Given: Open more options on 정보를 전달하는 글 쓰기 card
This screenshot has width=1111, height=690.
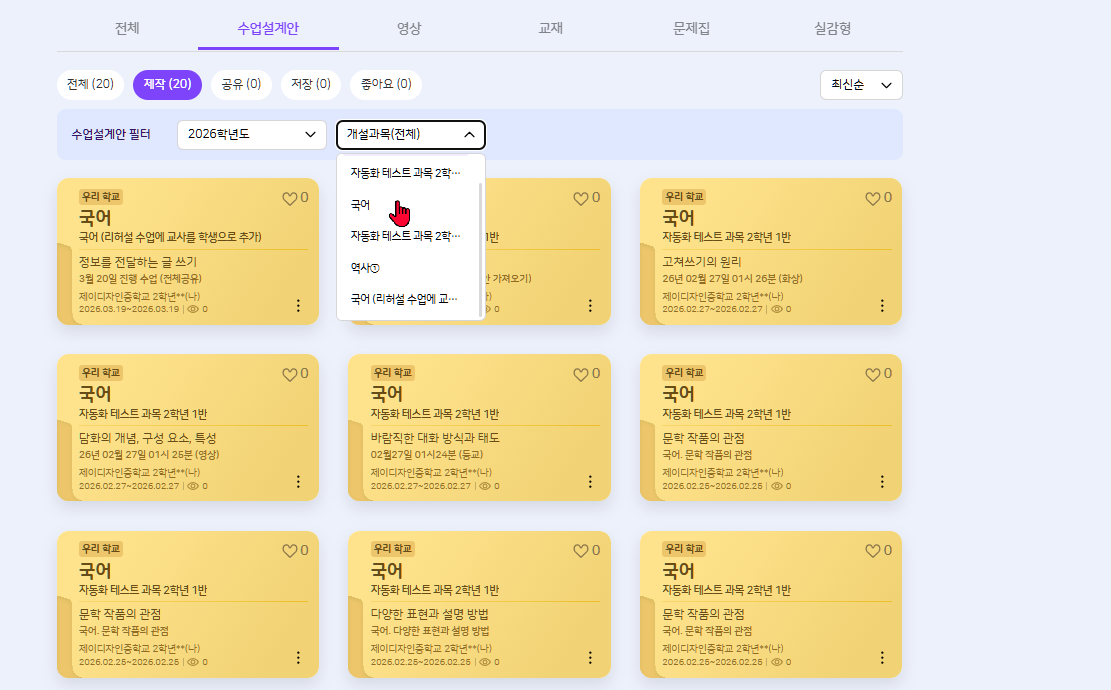Looking at the screenshot, I should coord(298,305).
